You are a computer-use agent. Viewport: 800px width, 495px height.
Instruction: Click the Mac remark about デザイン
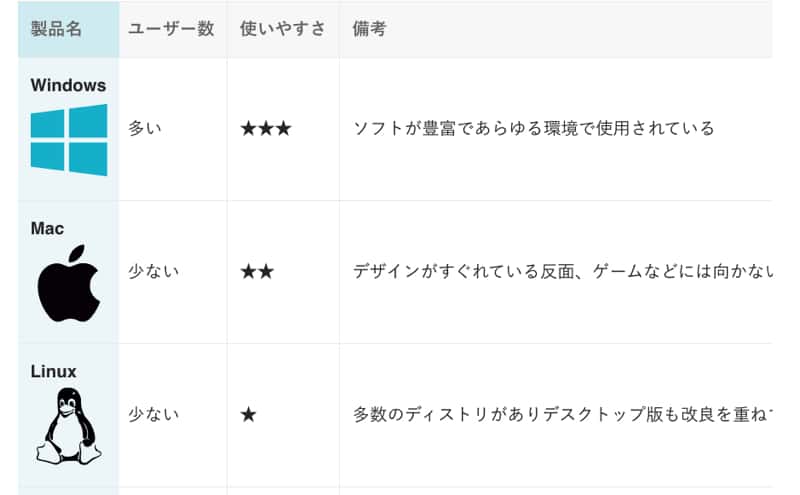[563, 271]
